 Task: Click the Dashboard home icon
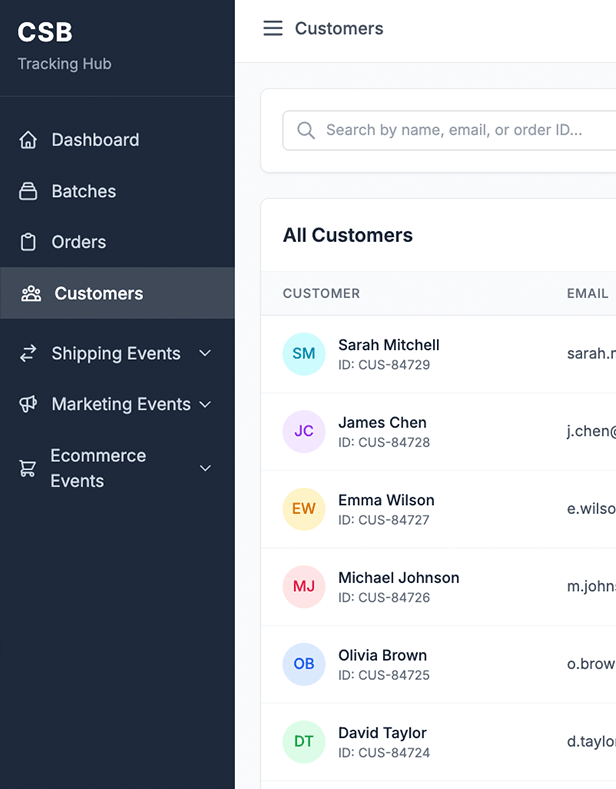click(29, 140)
